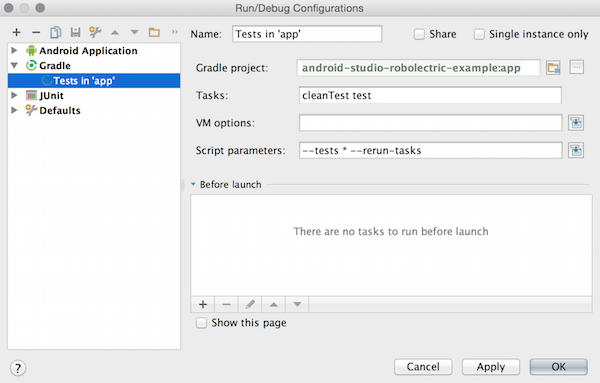This screenshot has height=383, width=600.
Task: Save configuration with floppy disk icon
Action: click(75, 33)
